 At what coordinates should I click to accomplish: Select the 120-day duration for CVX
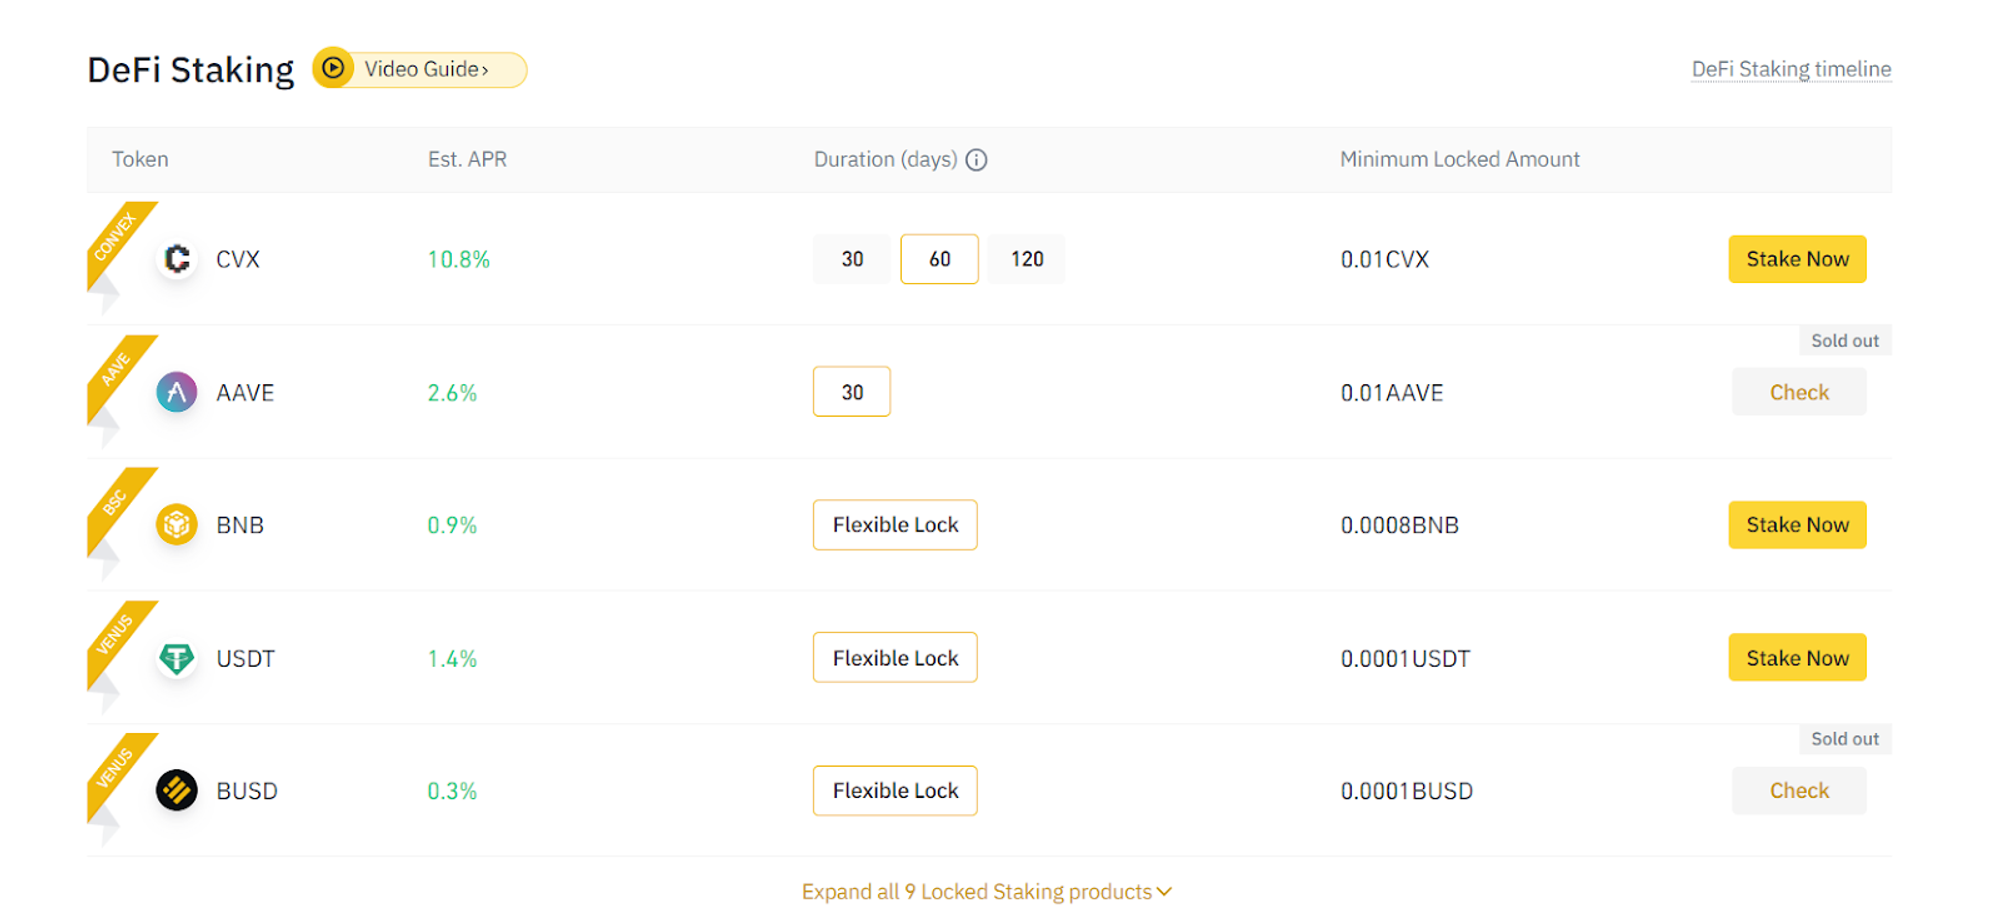[1026, 259]
